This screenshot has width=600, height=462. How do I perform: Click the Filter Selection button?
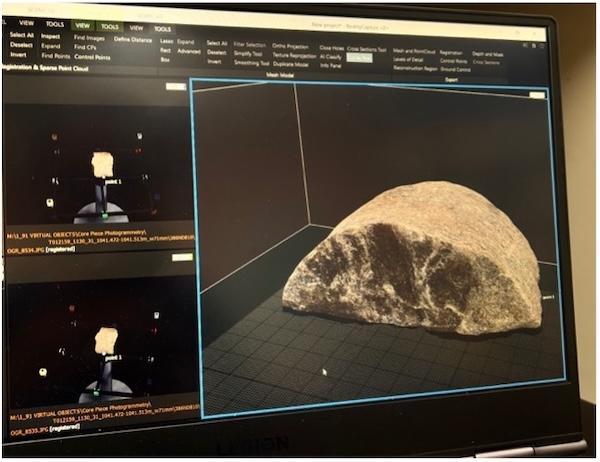249,45
